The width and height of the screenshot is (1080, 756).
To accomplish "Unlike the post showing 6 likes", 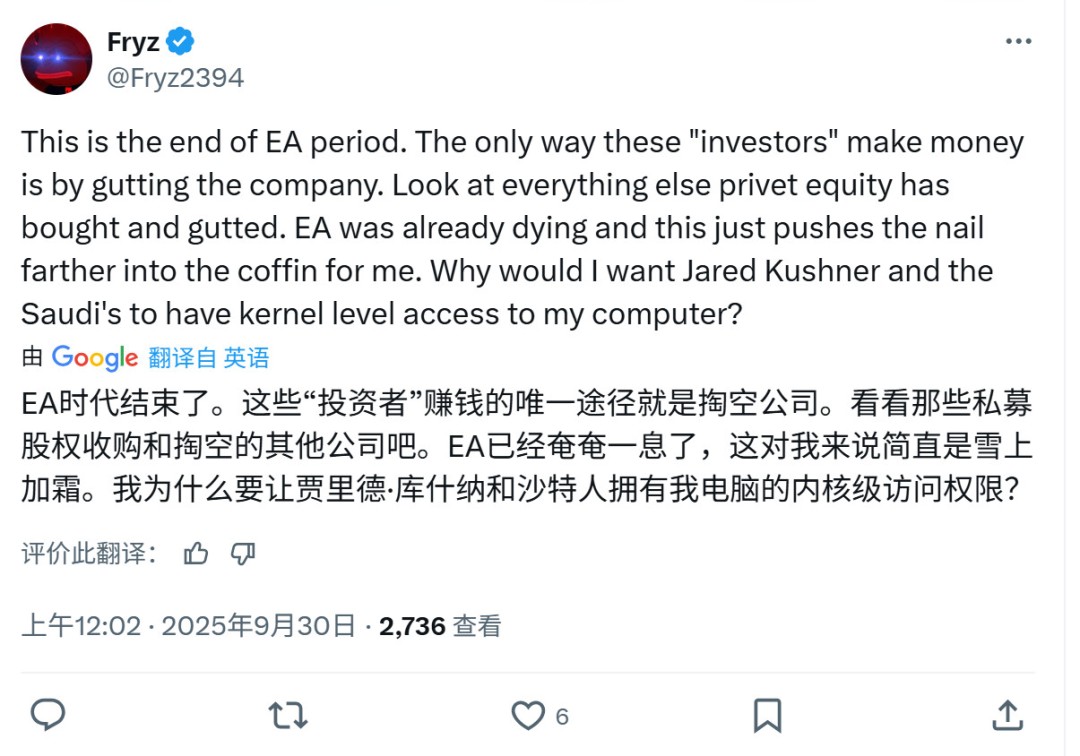I will tap(528, 716).
